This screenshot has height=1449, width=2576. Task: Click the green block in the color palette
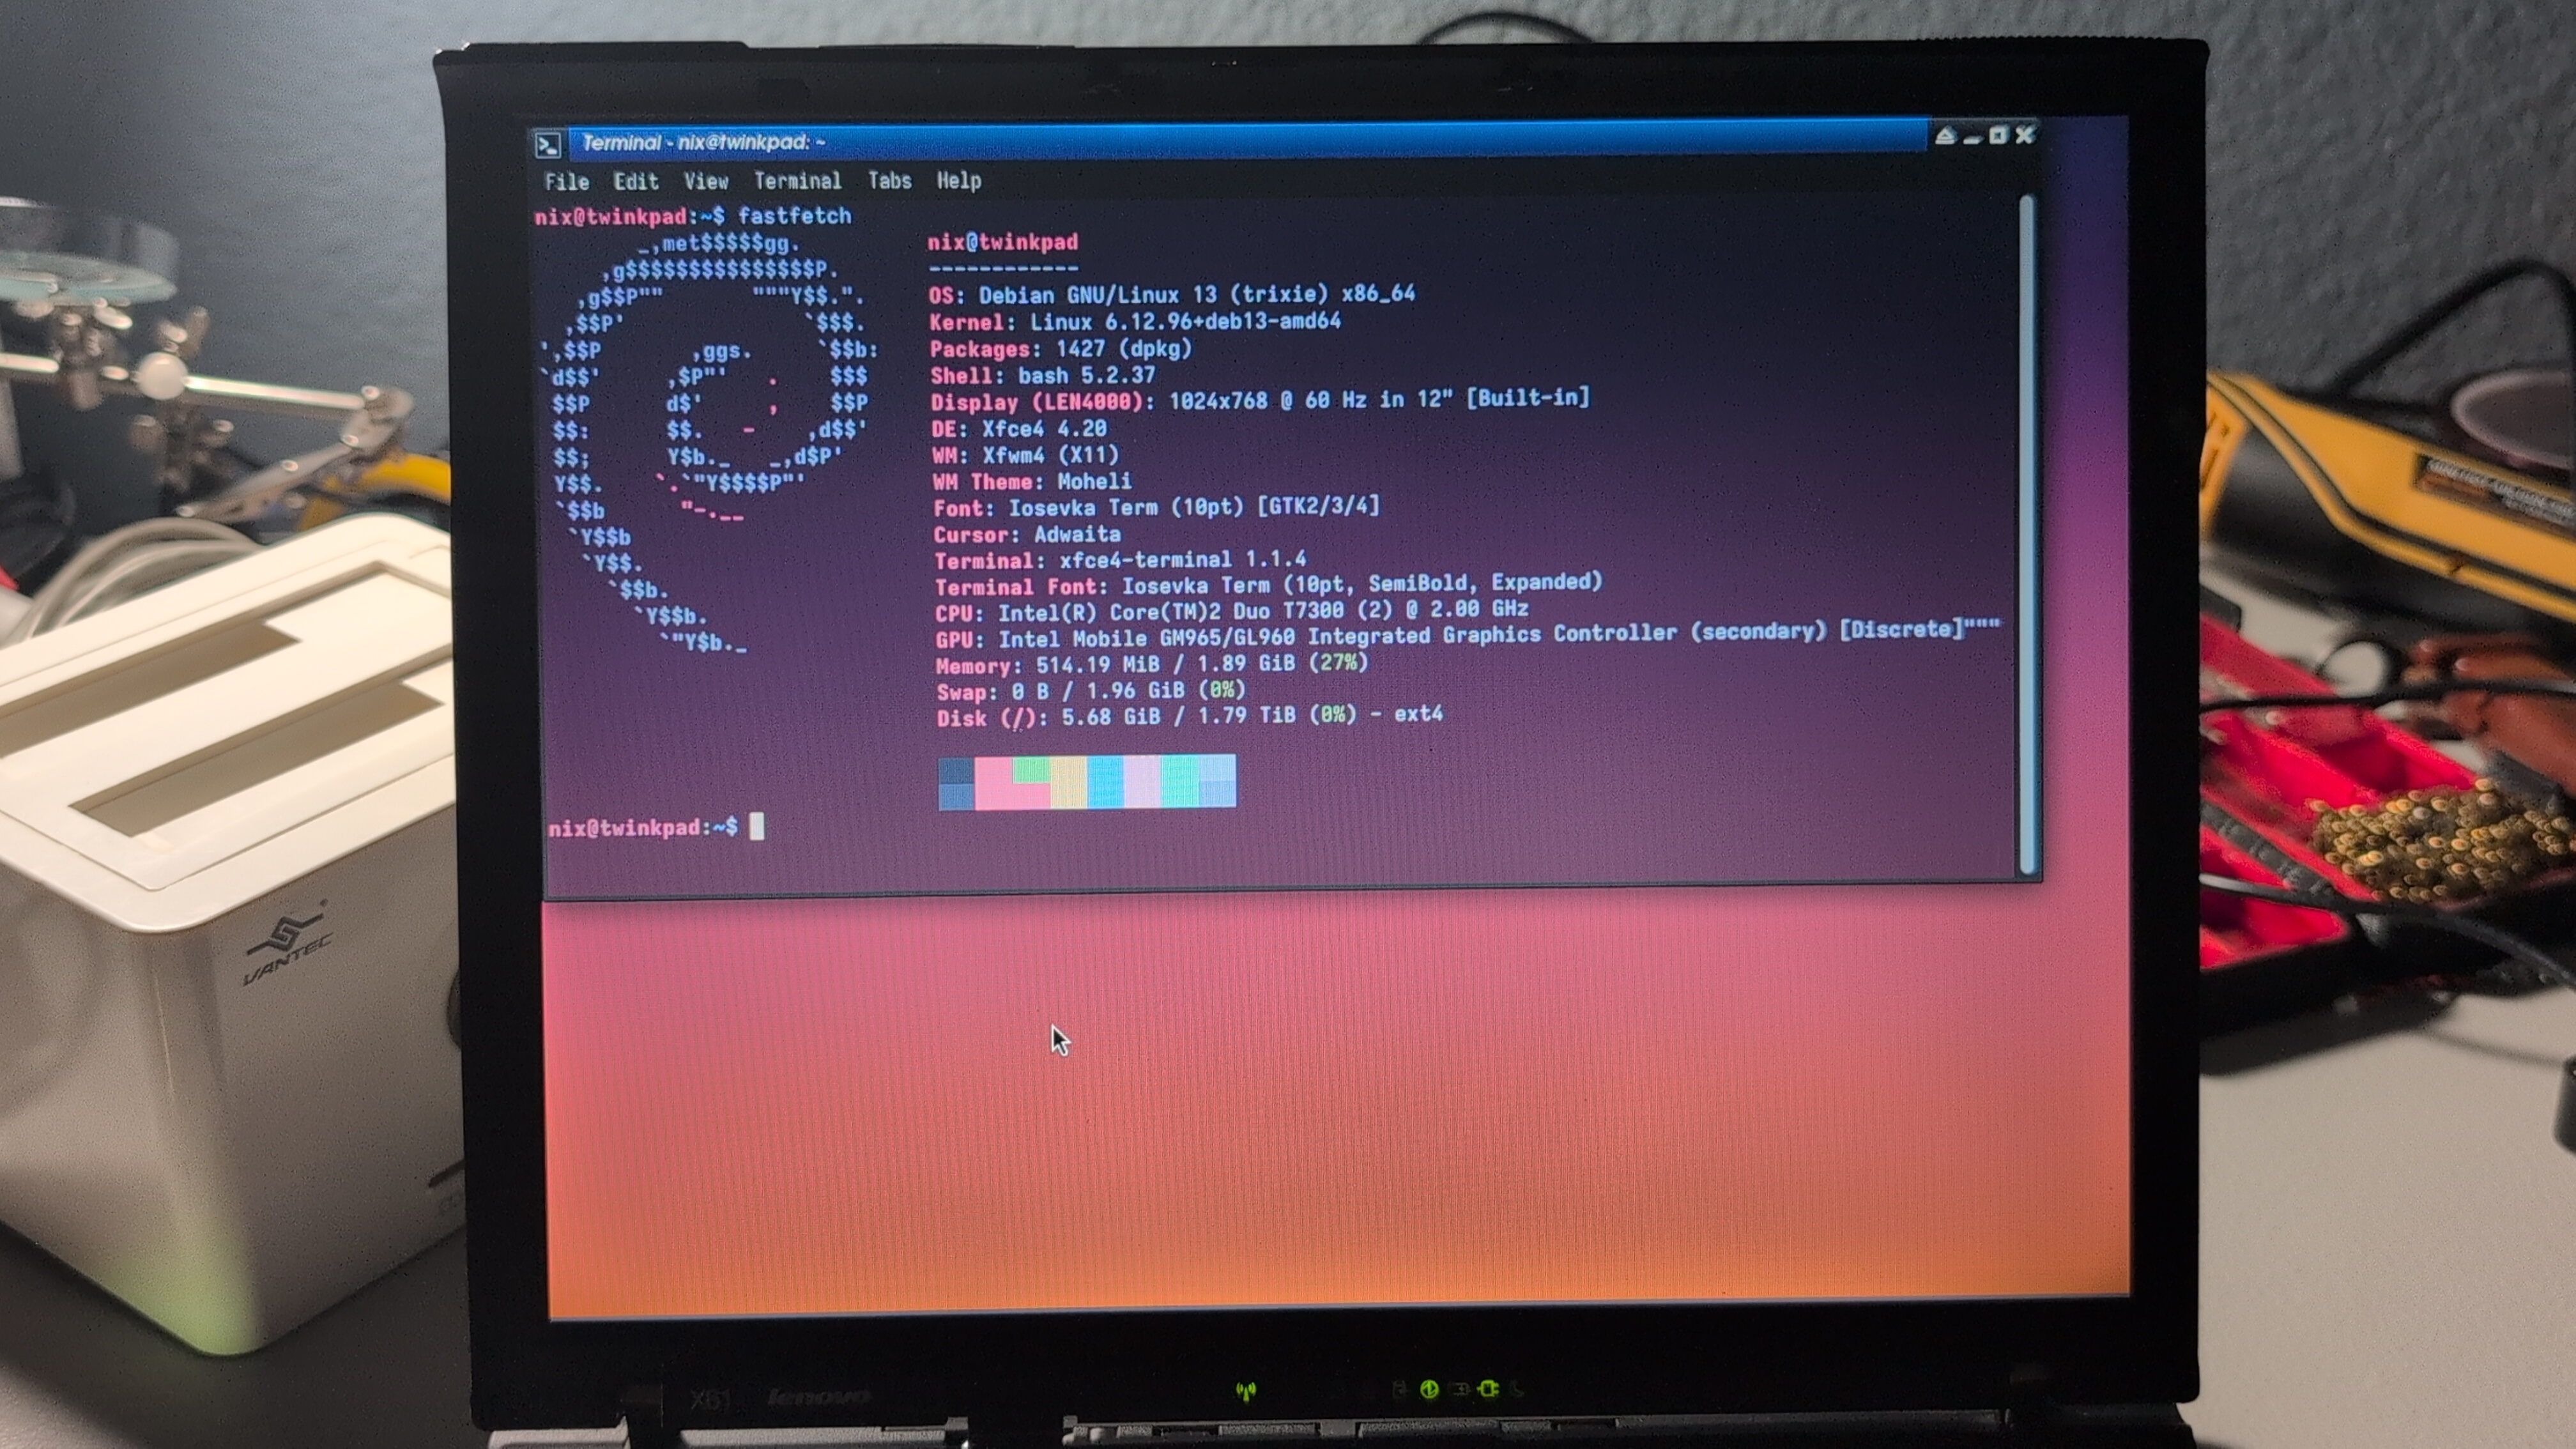(1031, 769)
